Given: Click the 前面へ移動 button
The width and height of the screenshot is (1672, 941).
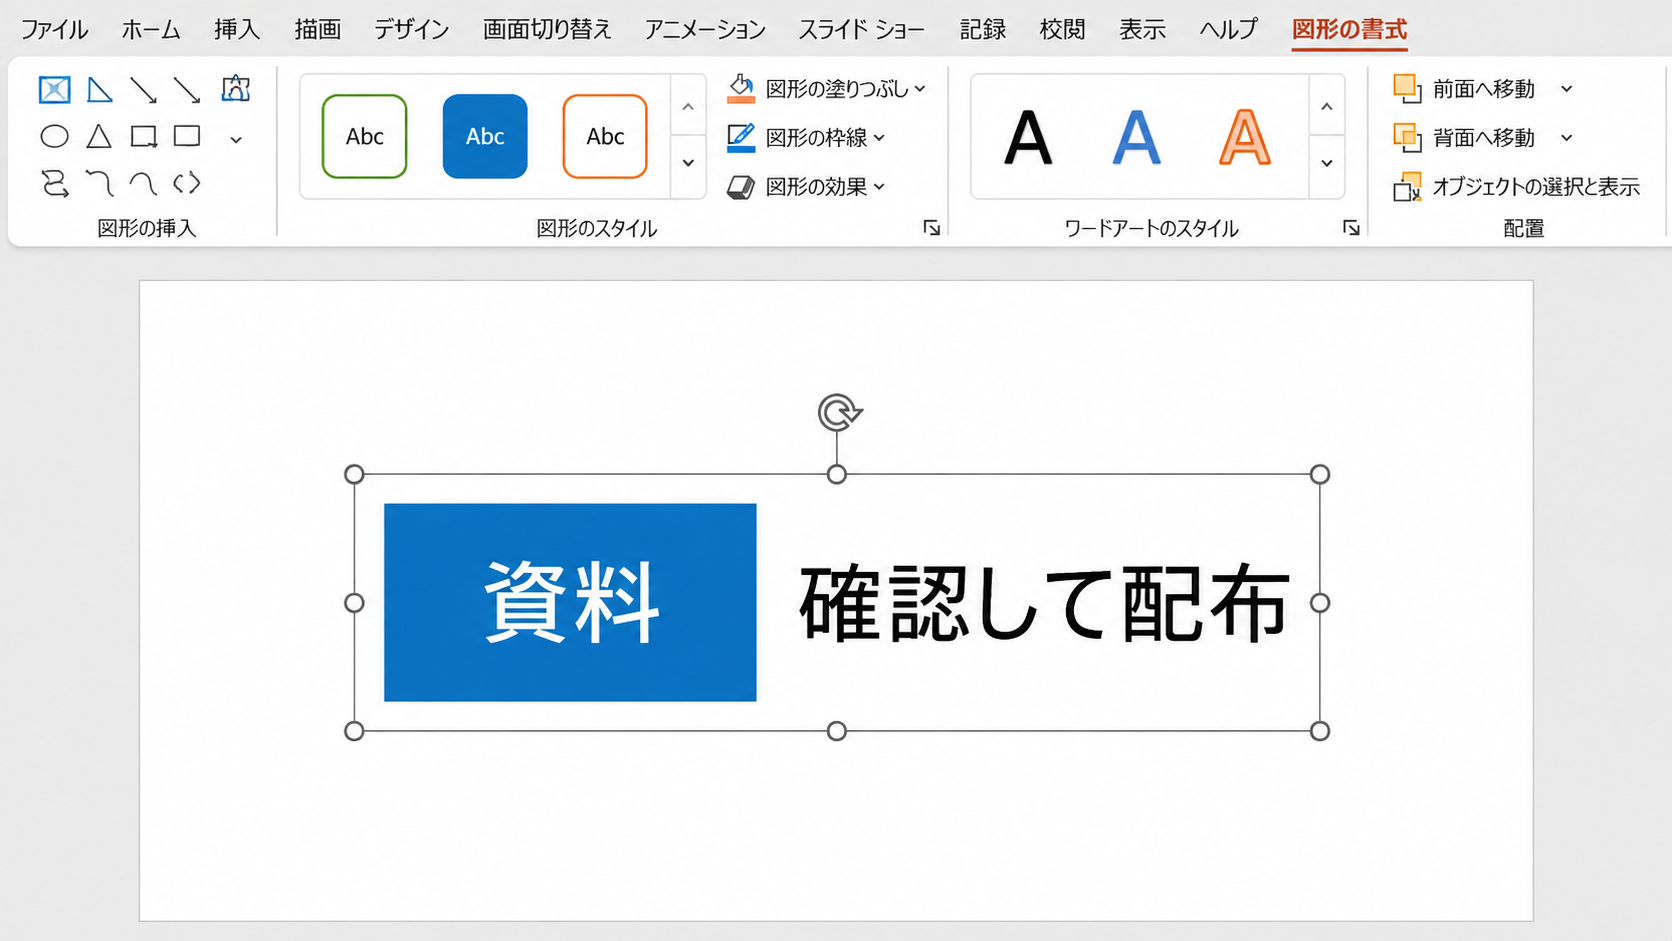Looking at the screenshot, I should (x=1464, y=89).
